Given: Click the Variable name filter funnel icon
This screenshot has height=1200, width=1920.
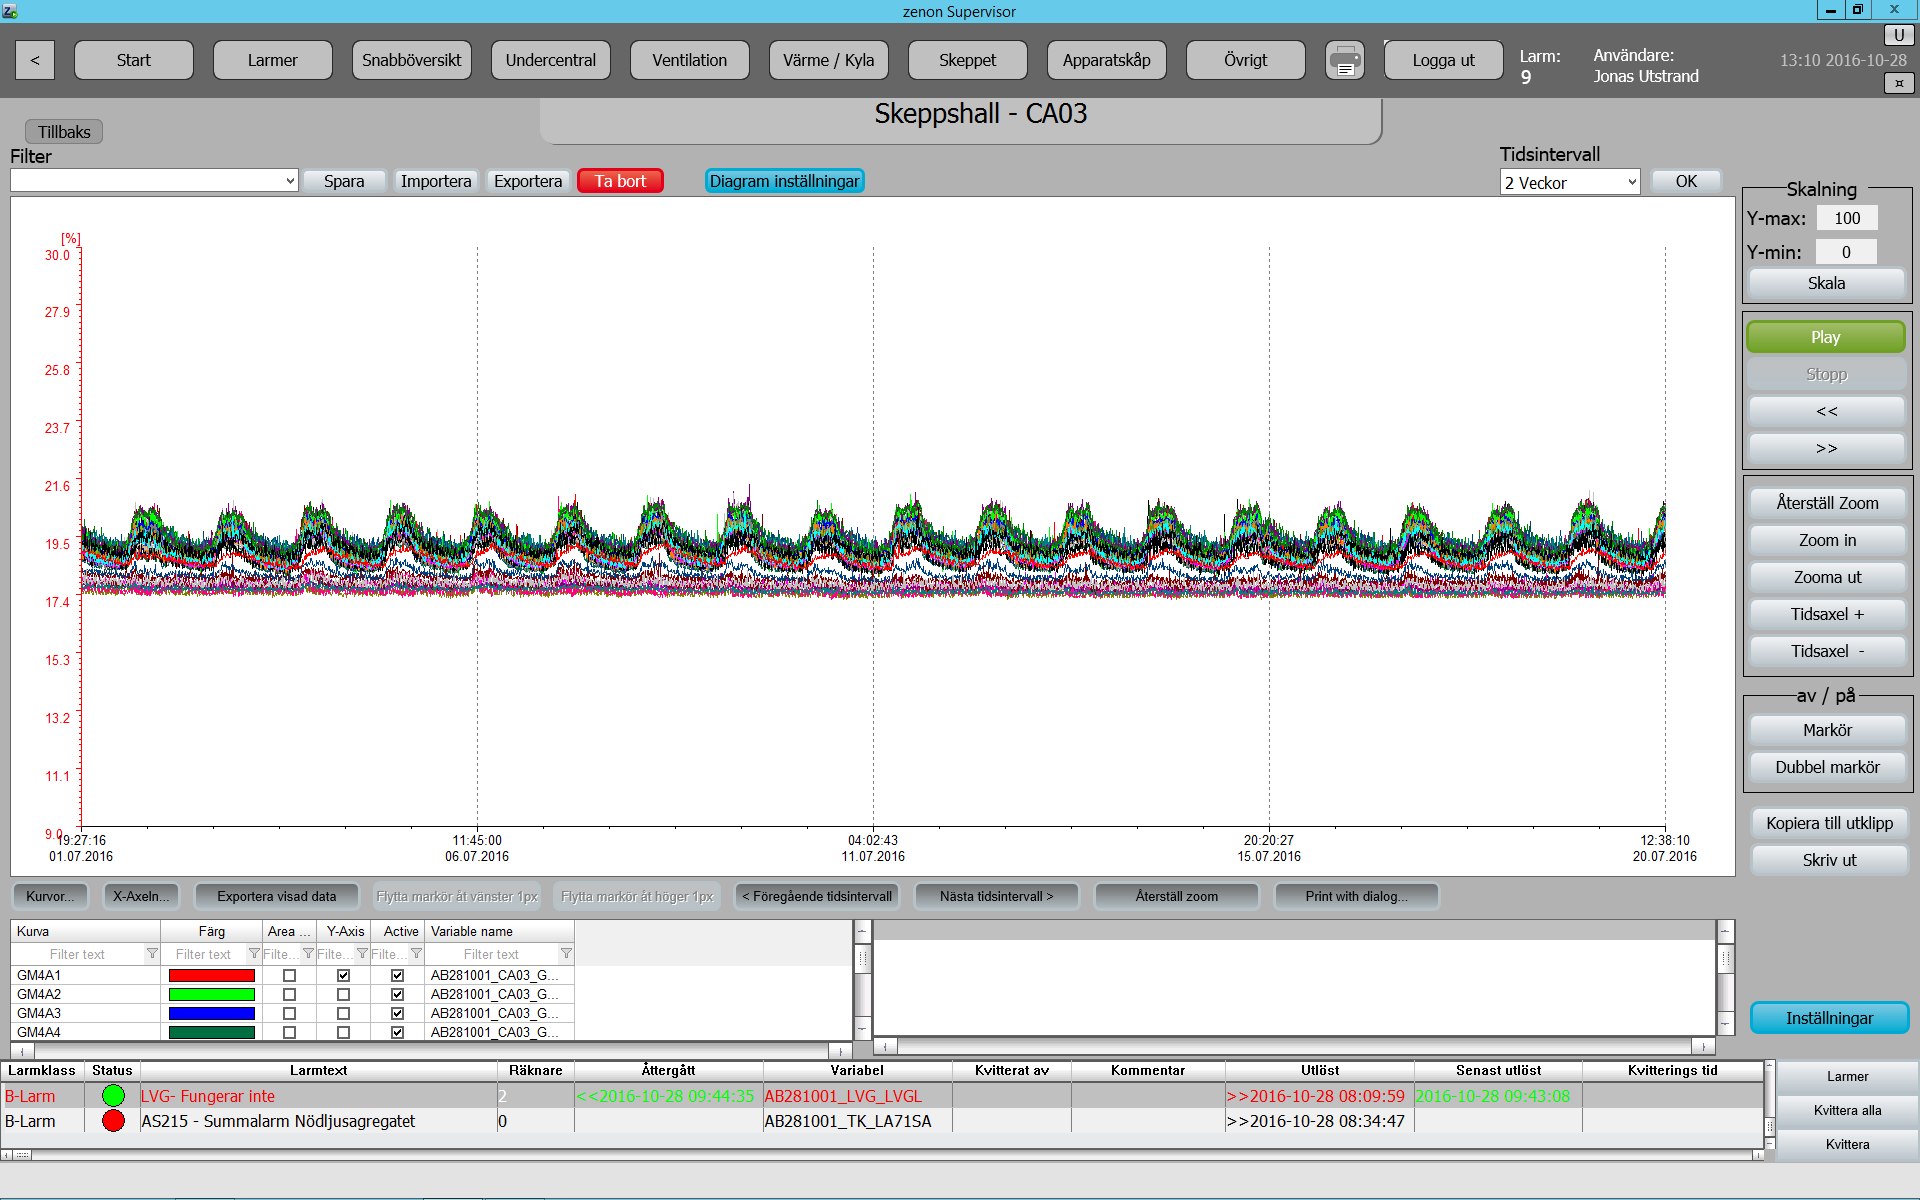Looking at the screenshot, I should [566, 954].
